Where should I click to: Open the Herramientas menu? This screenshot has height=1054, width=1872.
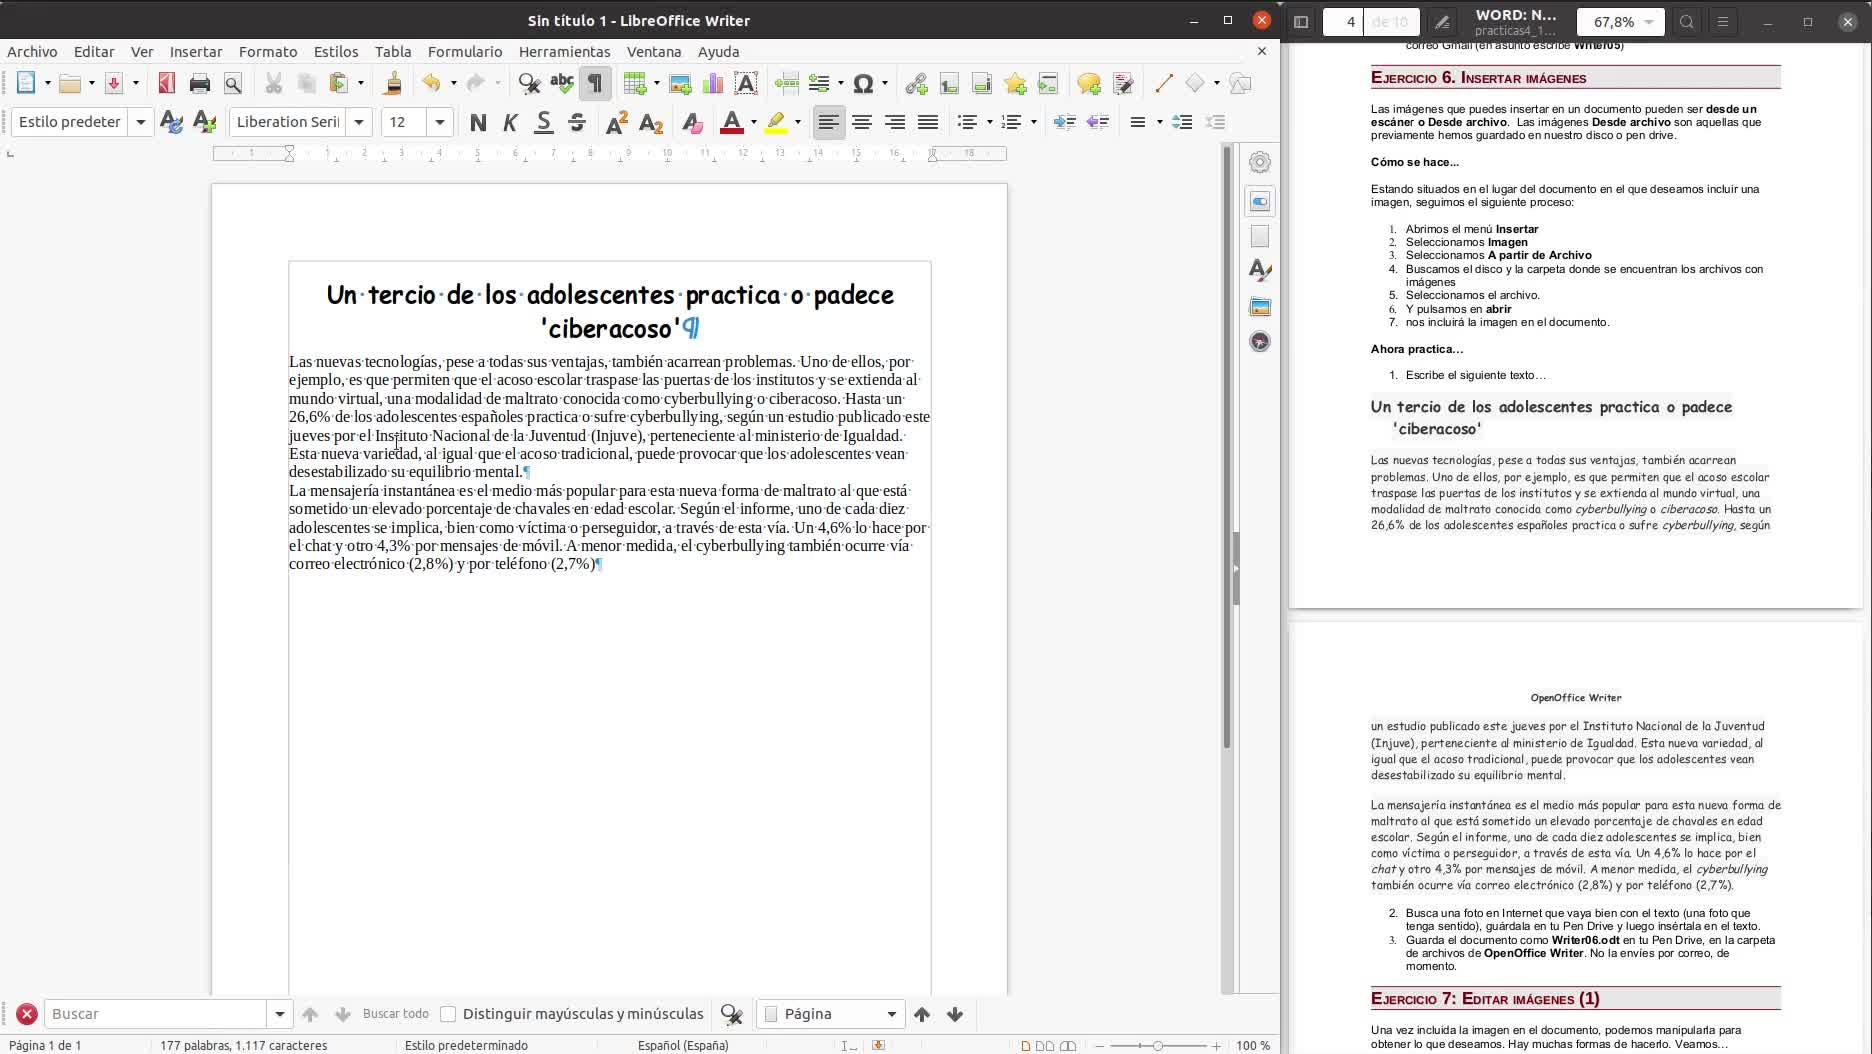pyautogui.click(x=564, y=52)
